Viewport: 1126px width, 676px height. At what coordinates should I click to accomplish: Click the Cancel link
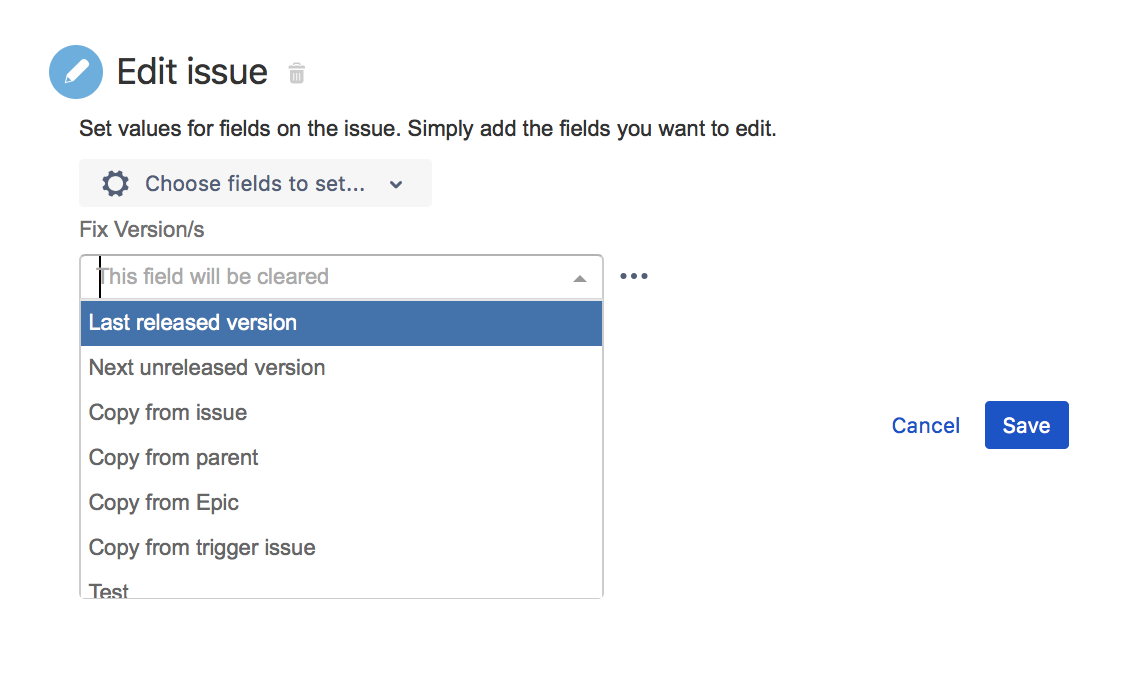pyautogui.click(x=925, y=424)
